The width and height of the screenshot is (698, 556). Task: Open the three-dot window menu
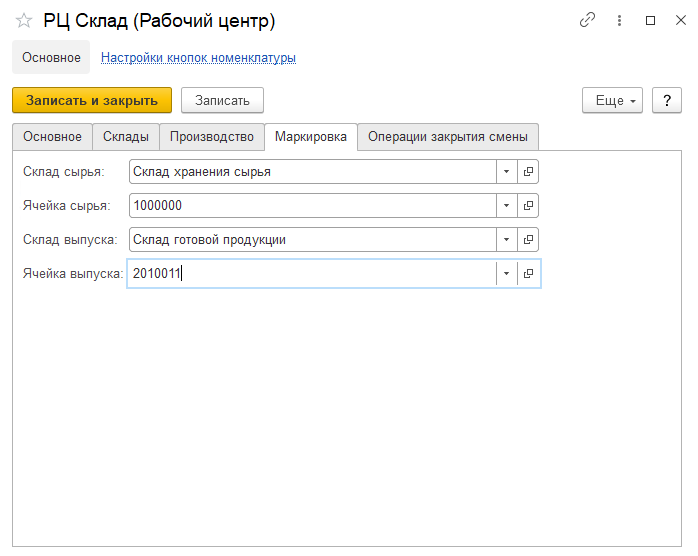[619, 21]
